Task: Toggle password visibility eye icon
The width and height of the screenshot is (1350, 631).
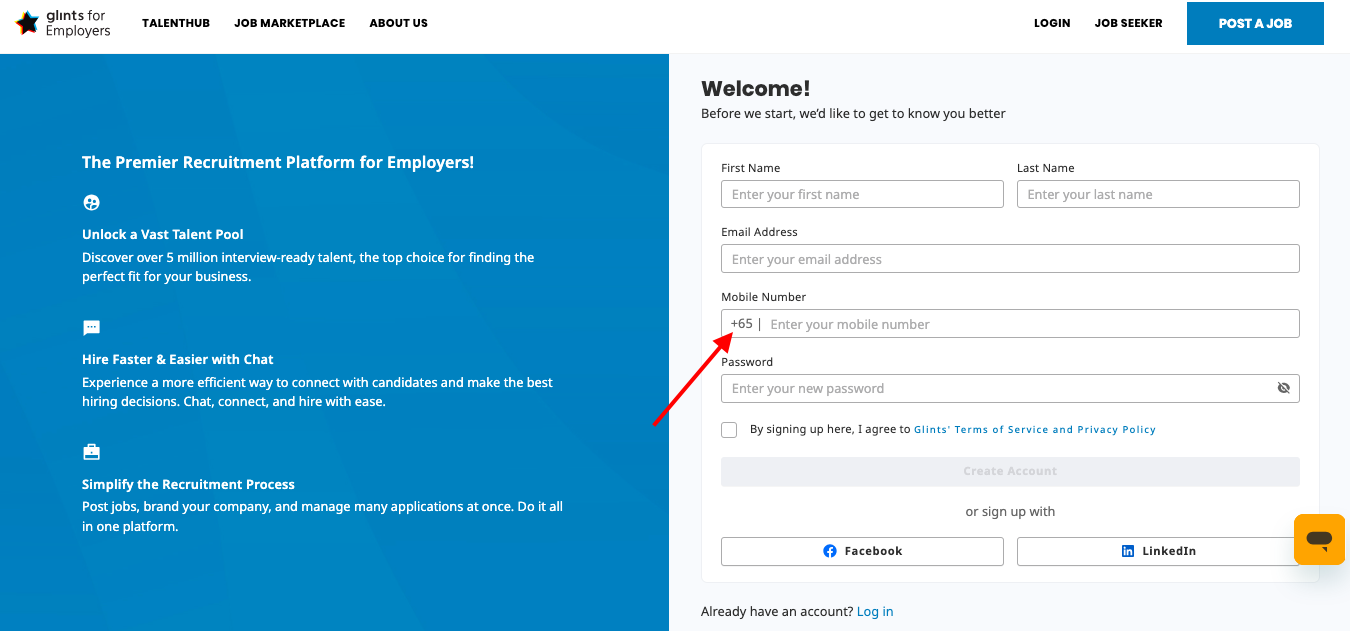Action: (1284, 388)
